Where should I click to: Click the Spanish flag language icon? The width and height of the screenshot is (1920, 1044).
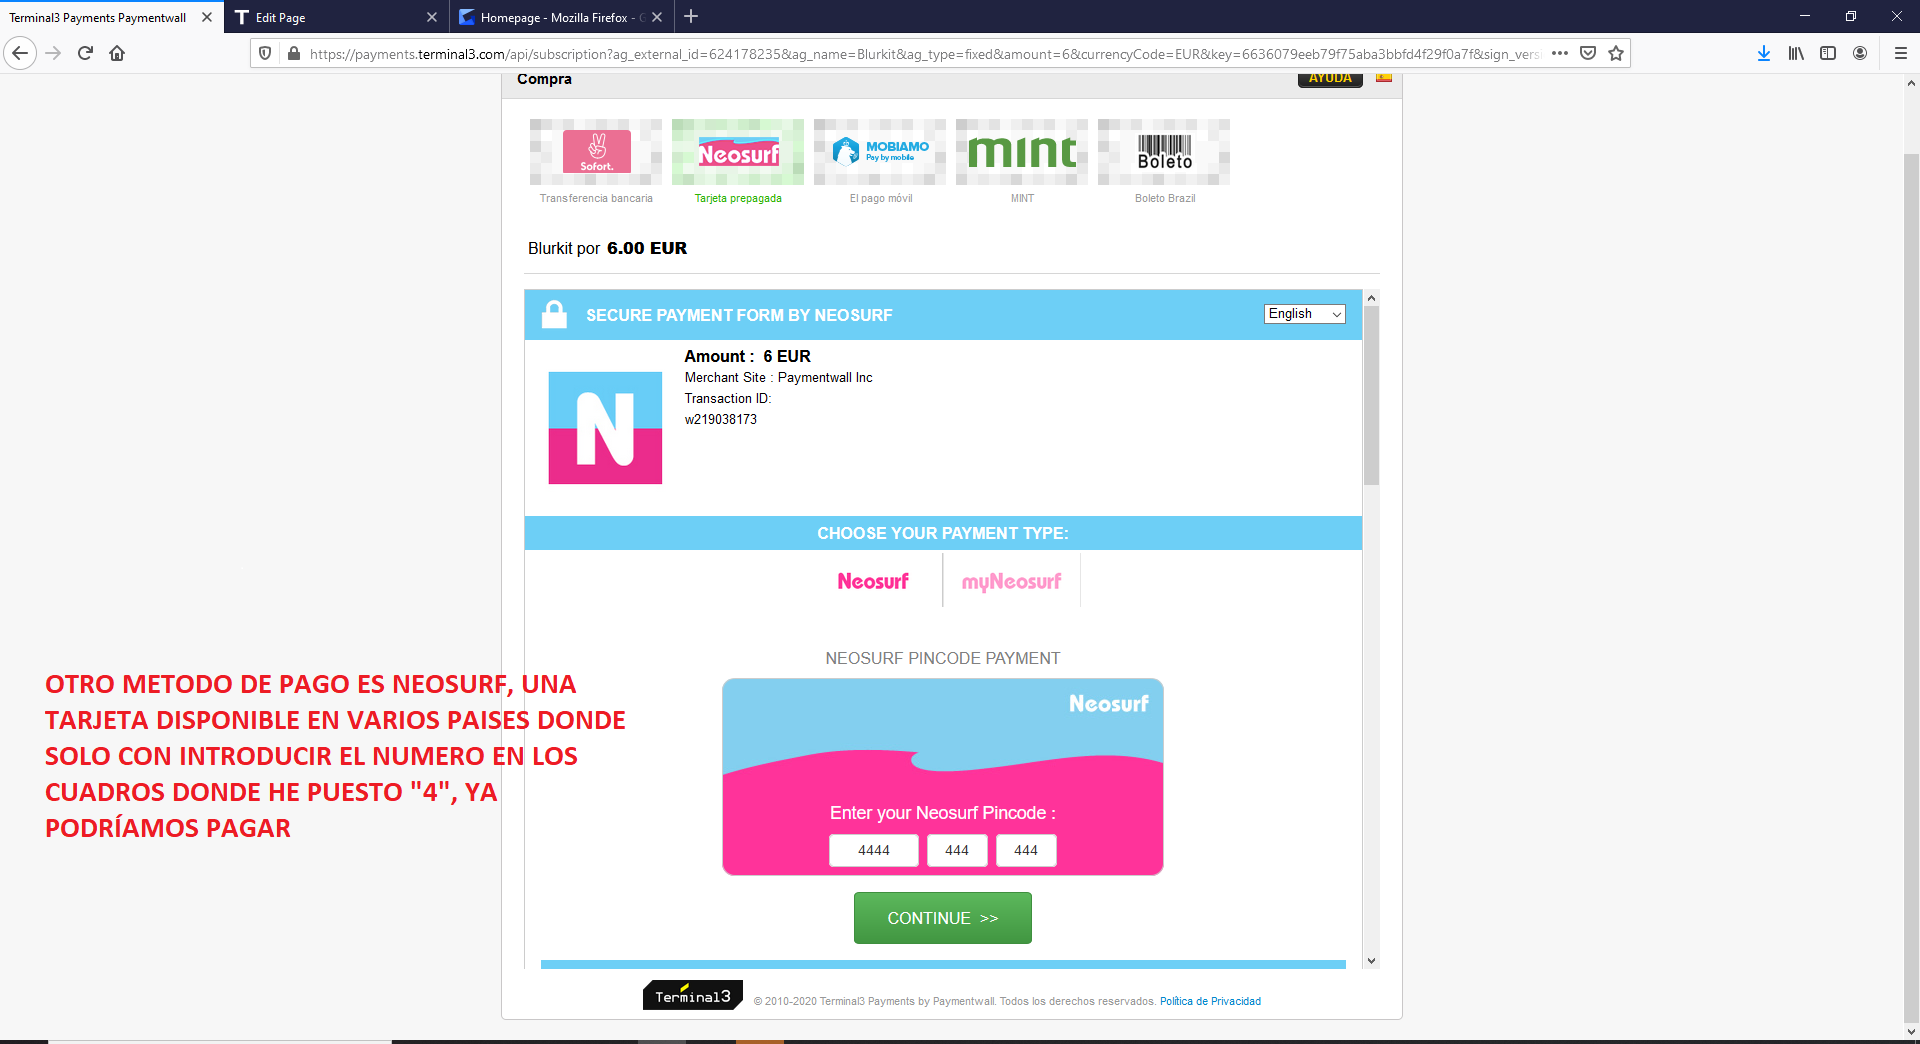(1384, 77)
